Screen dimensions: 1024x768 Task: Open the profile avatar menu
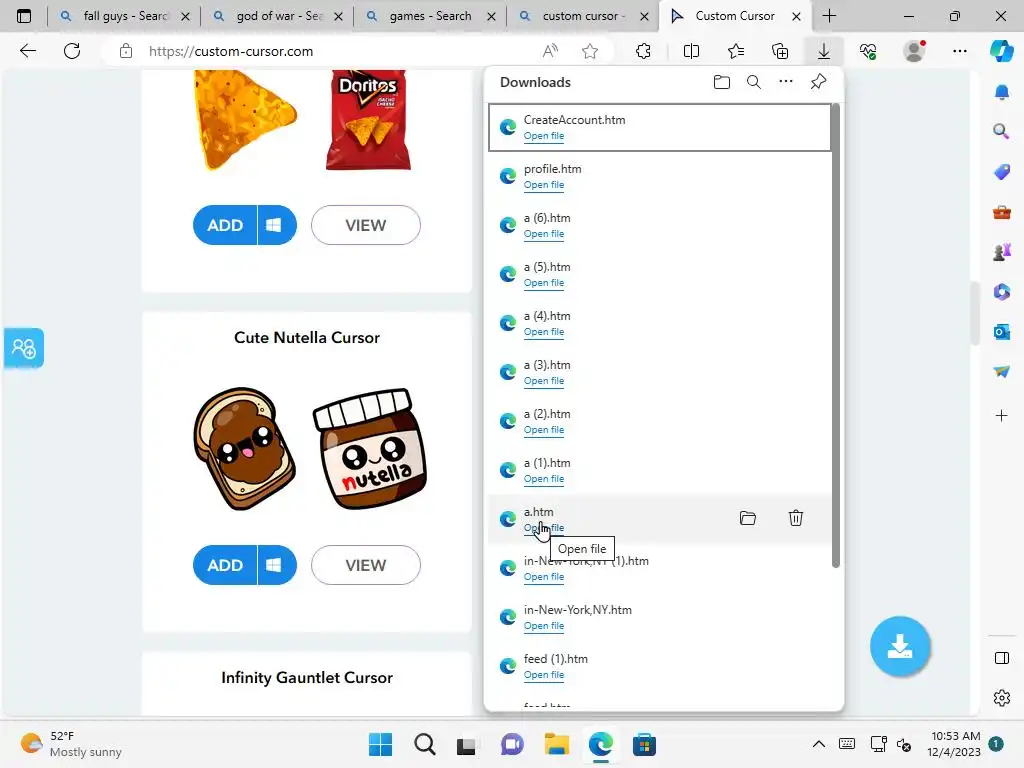point(914,51)
